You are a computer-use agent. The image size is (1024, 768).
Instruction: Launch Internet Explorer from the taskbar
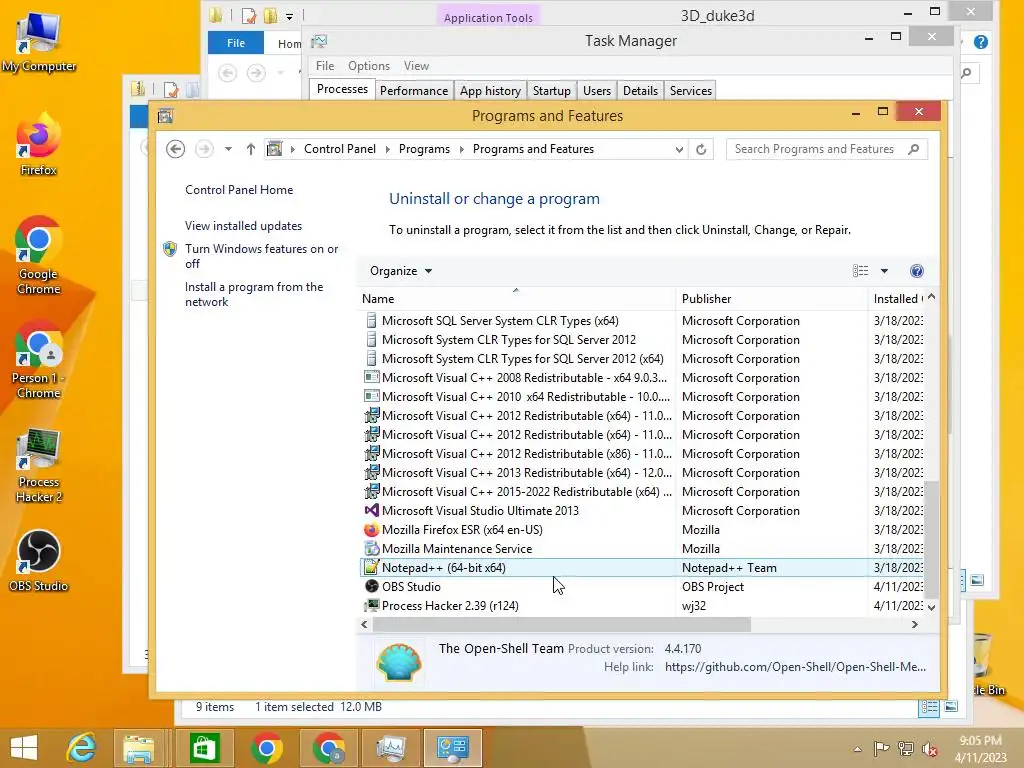[x=82, y=748]
